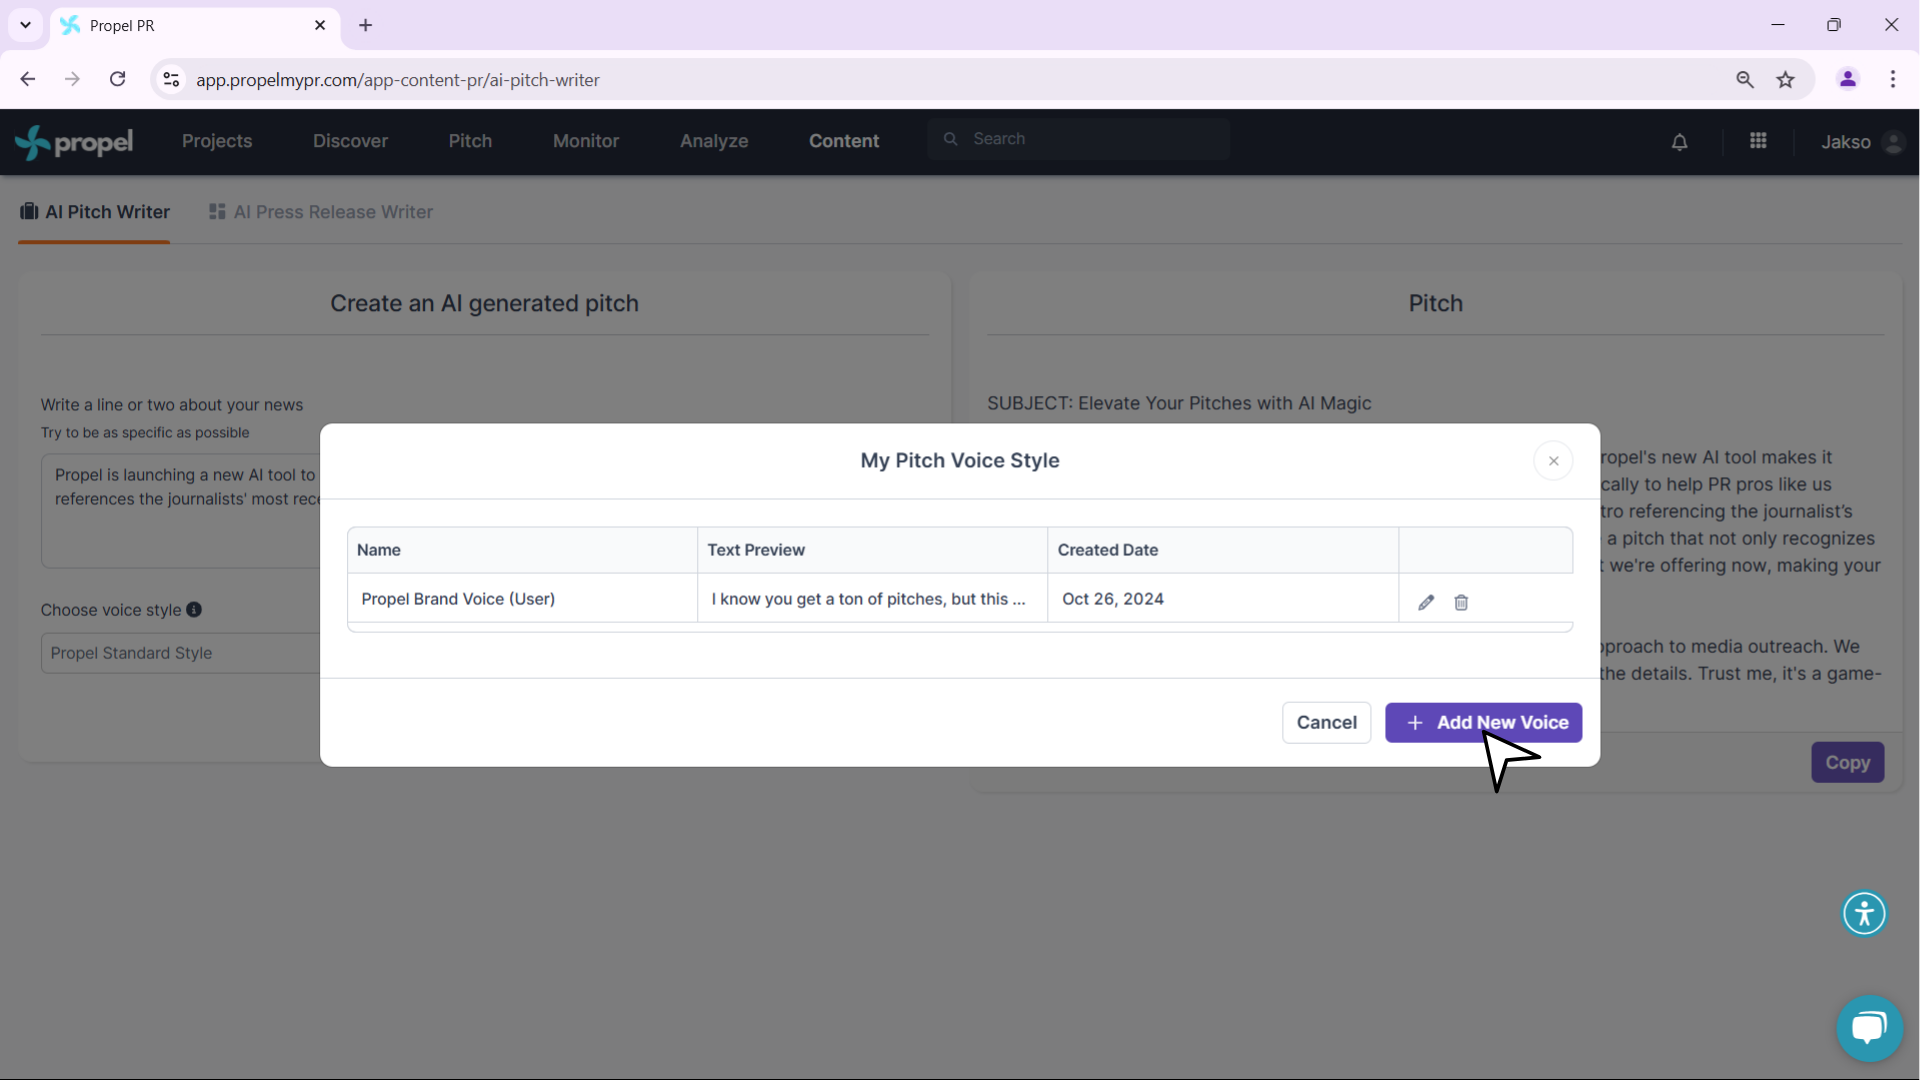Viewport: 1920px width, 1080px height.
Task: Open the Projects menu
Action: point(217,141)
